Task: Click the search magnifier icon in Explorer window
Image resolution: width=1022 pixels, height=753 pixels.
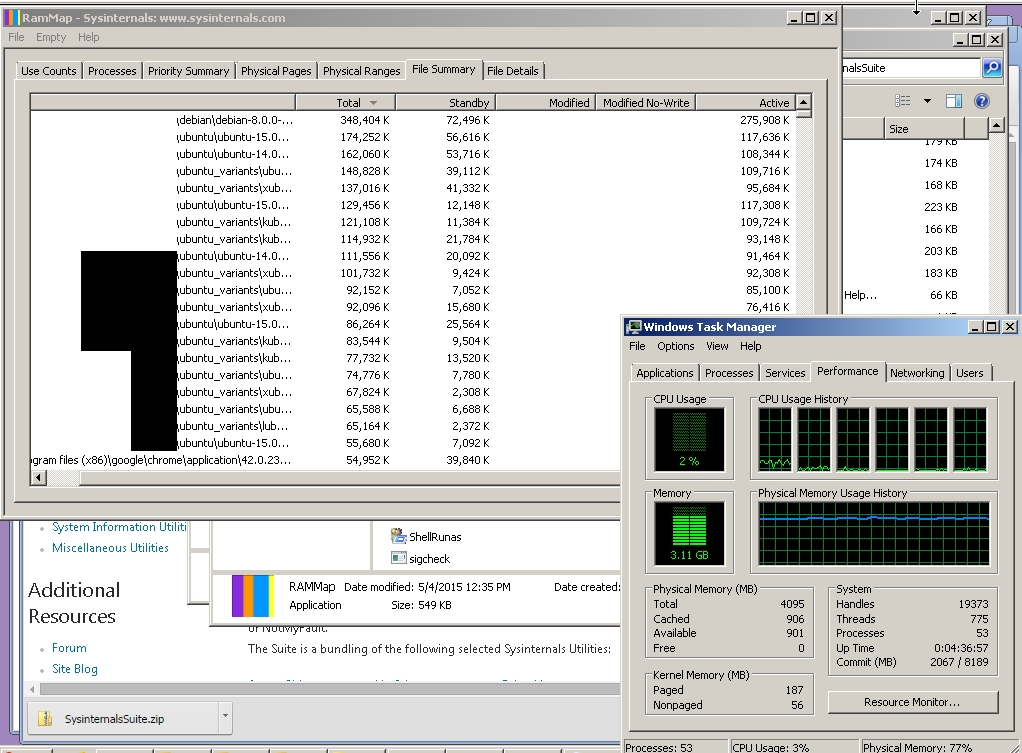Action: [x=991, y=68]
